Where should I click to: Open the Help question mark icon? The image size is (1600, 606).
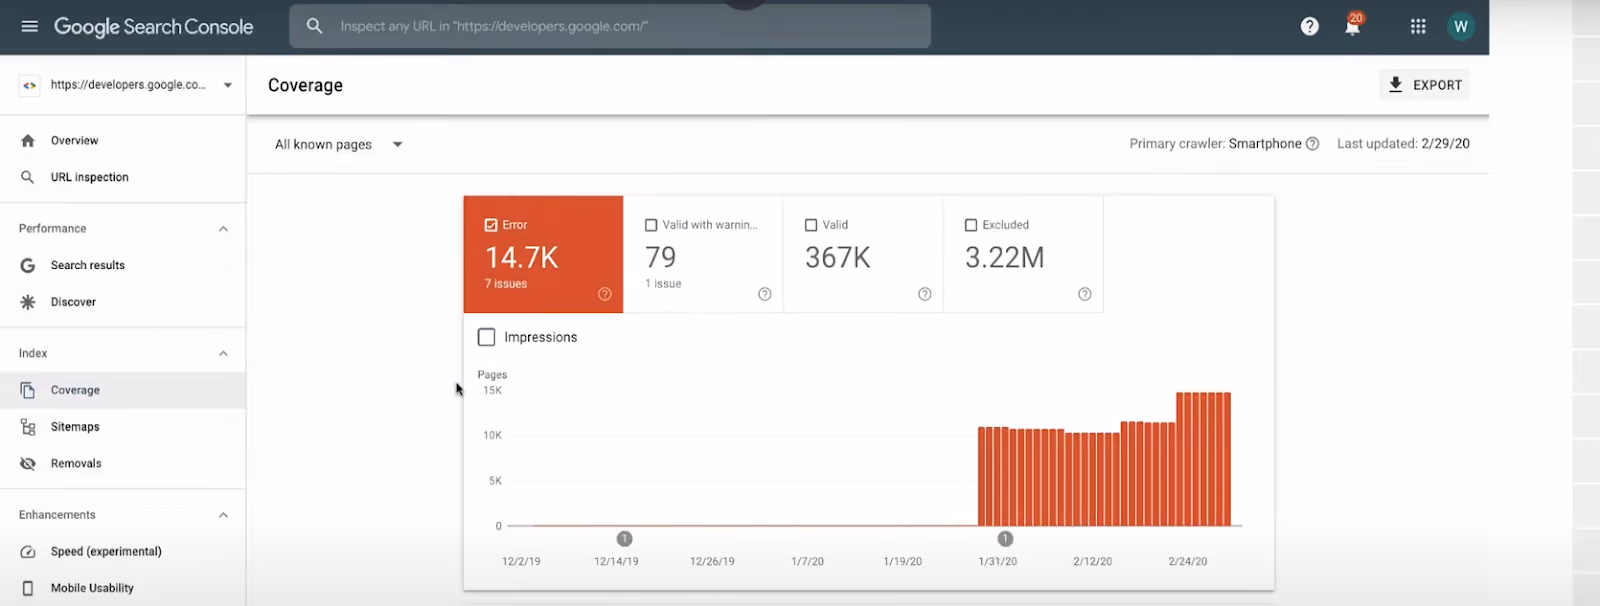(x=1309, y=26)
